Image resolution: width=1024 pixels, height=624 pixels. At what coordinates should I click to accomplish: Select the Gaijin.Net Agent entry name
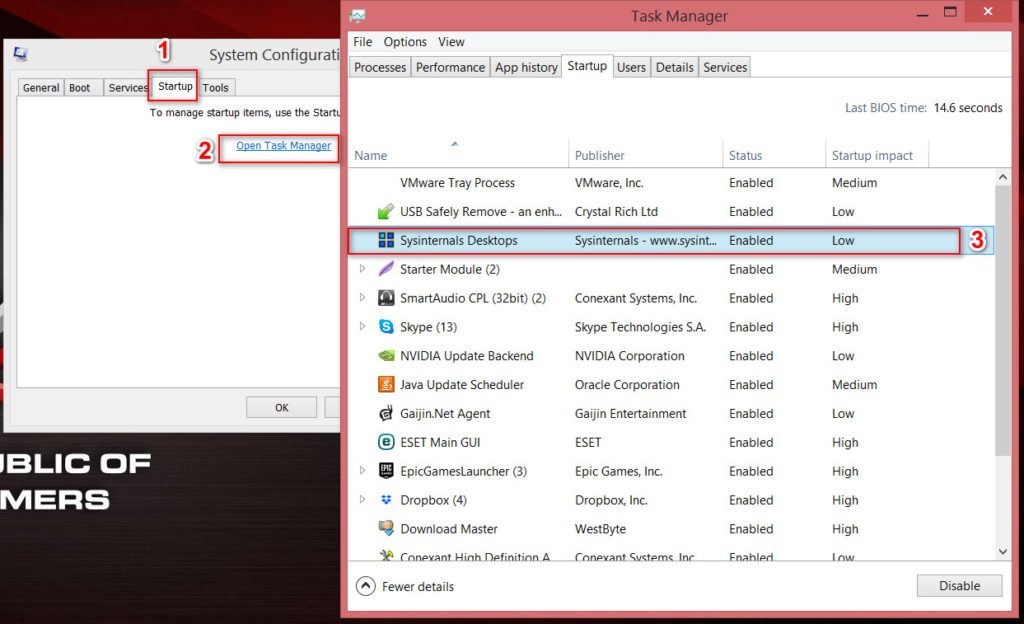point(445,413)
